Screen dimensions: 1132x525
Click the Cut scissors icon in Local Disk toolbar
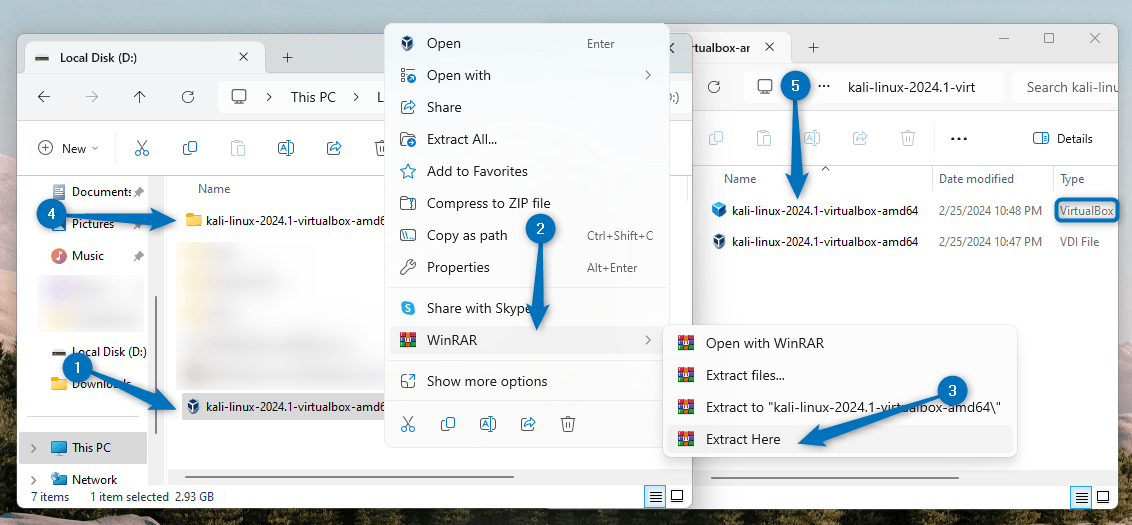tap(142, 148)
